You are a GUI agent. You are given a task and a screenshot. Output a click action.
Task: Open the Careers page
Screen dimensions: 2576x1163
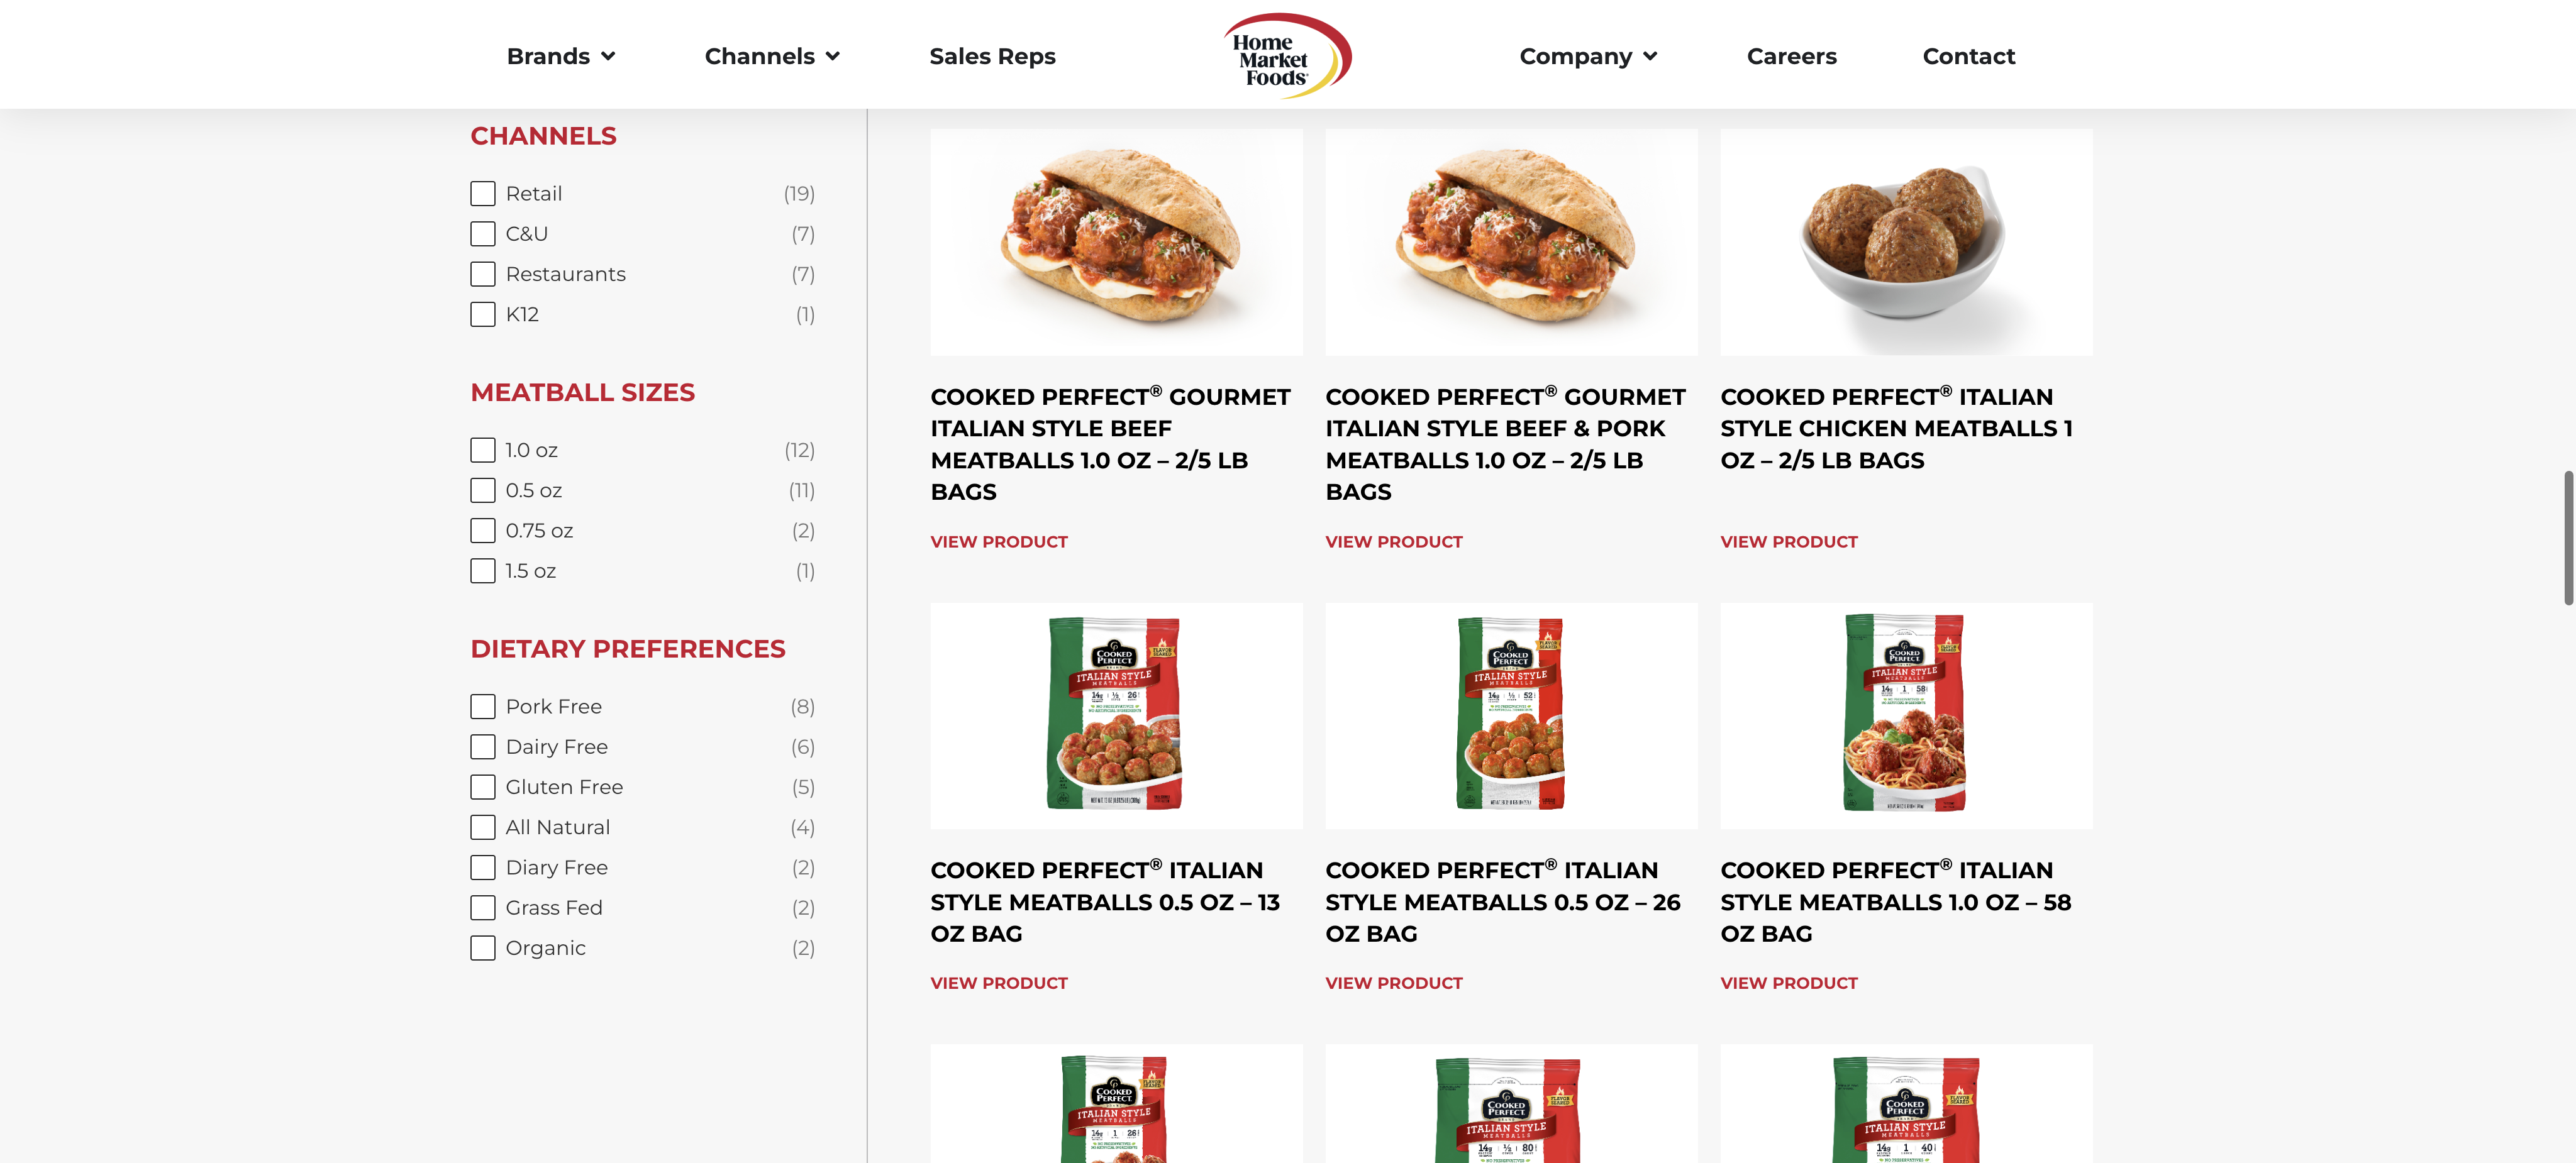tap(1791, 56)
